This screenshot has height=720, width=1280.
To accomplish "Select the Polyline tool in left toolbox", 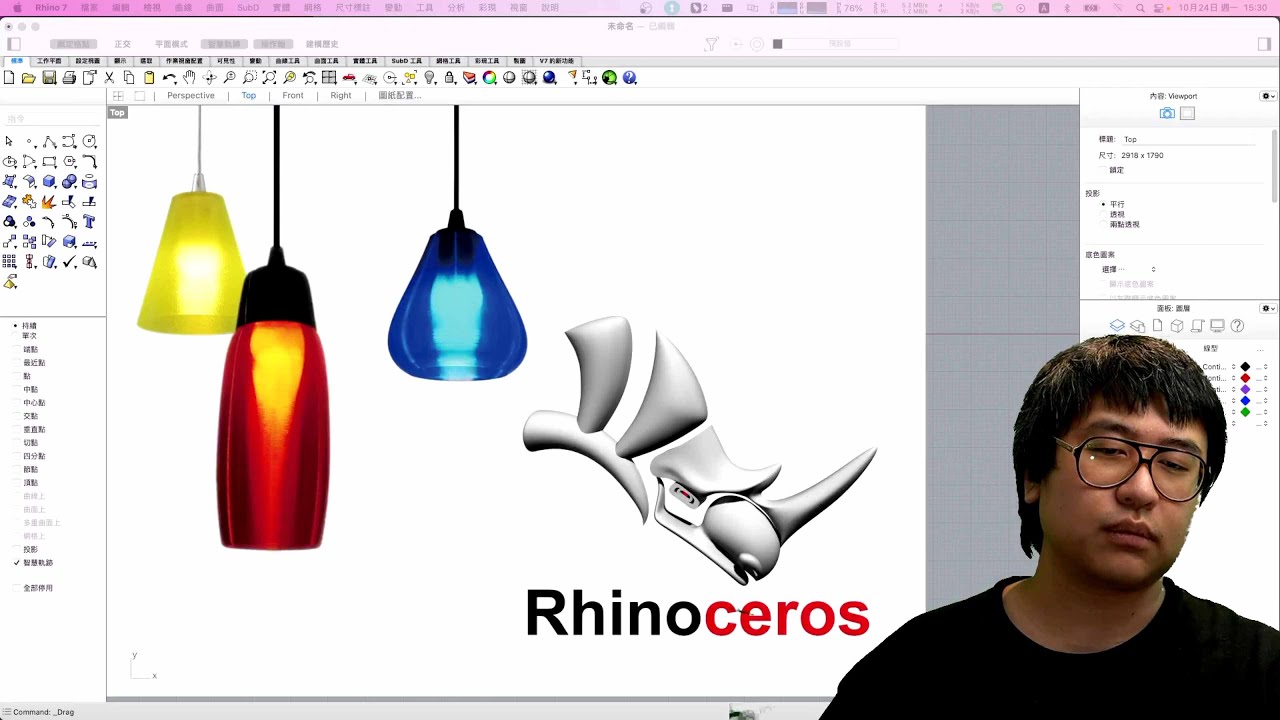I will (x=49, y=142).
